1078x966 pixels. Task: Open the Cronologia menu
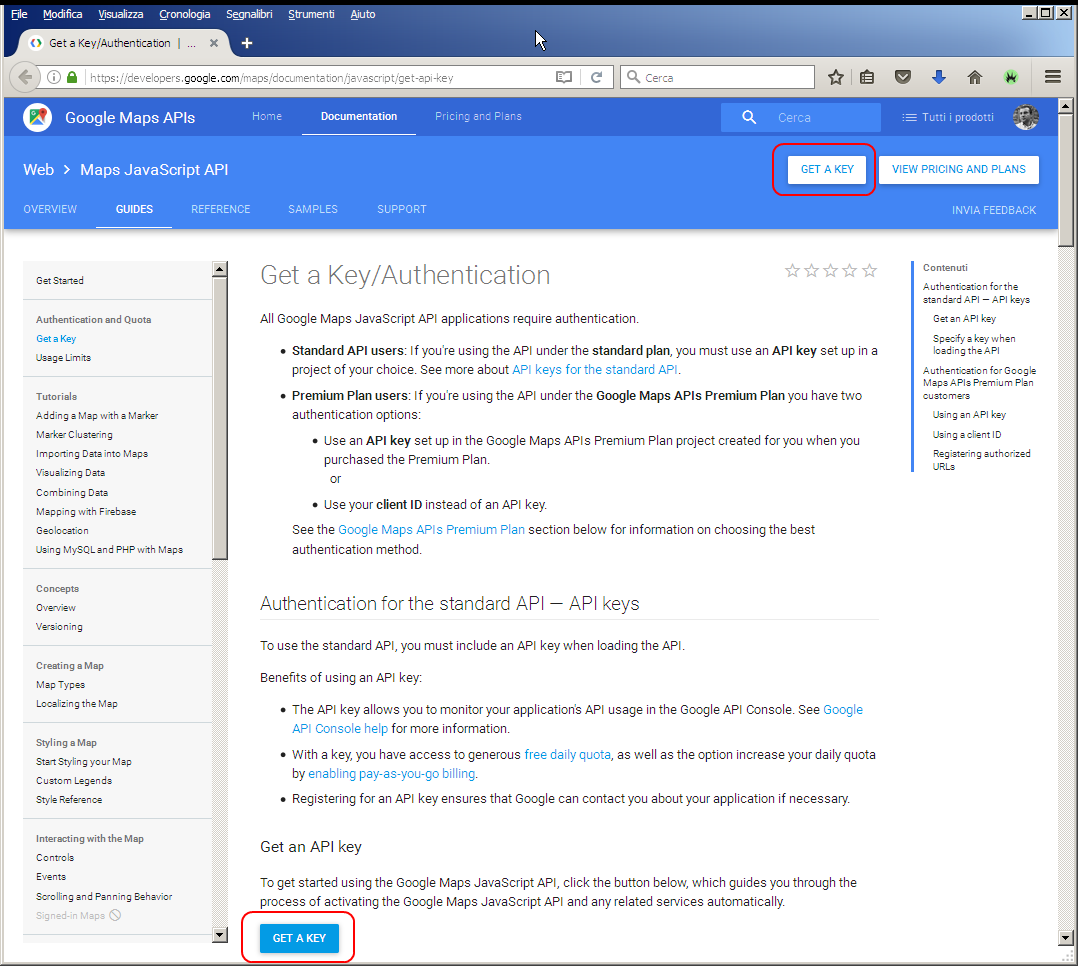coord(184,14)
